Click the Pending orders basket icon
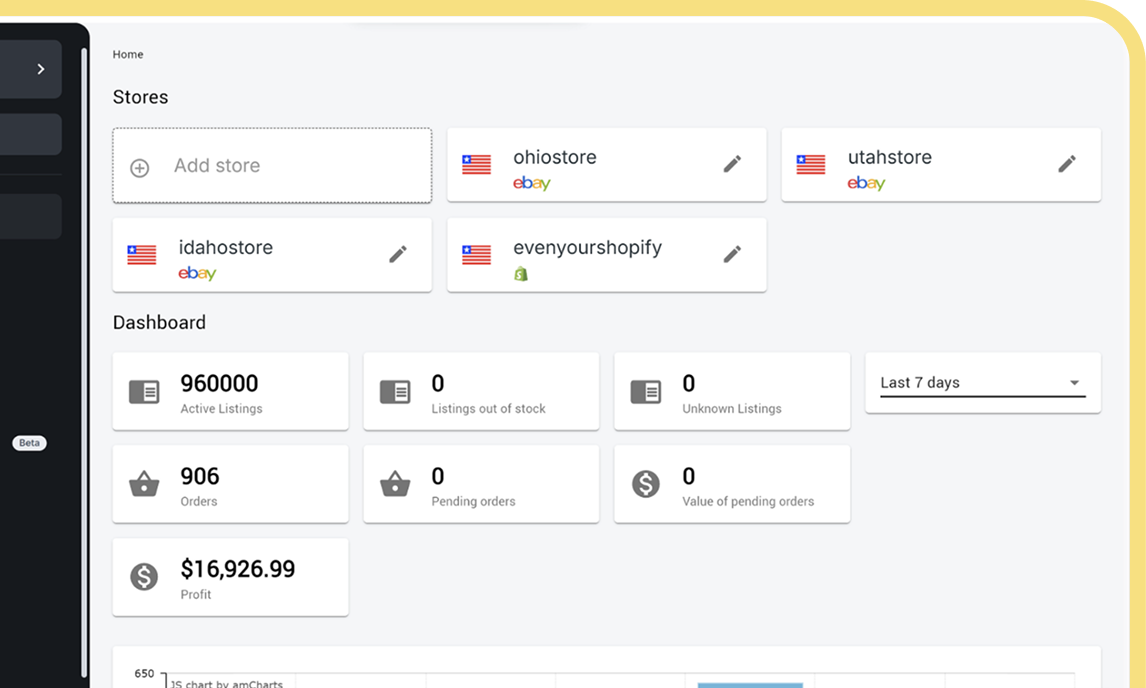This screenshot has height=688, width=1146. [395, 484]
